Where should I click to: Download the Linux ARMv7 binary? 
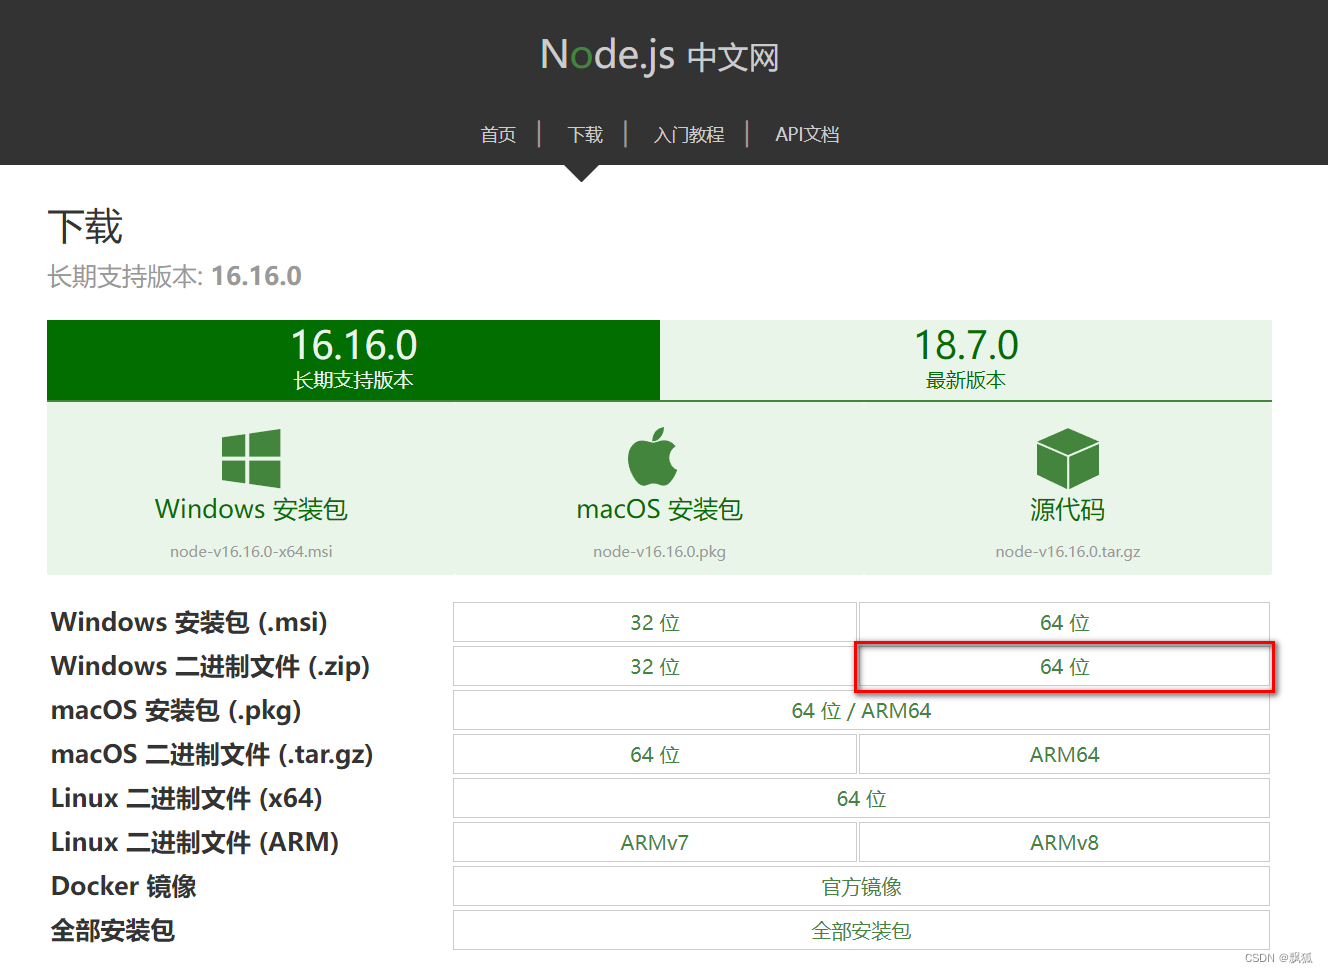pos(655,842)
